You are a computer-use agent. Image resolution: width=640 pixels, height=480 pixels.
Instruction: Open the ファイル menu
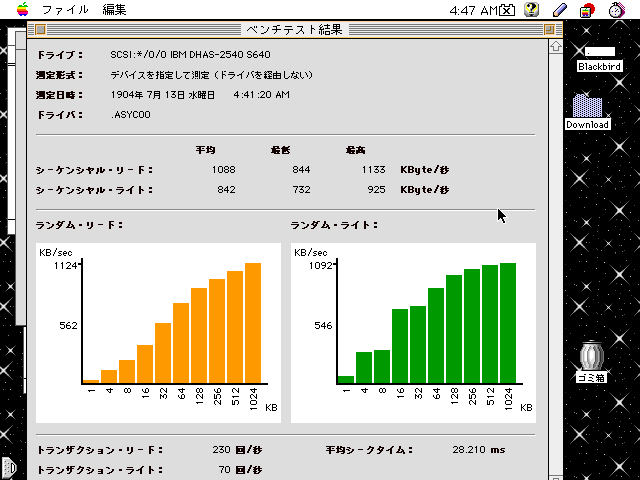pyautogui.click(x=65, y=9)
